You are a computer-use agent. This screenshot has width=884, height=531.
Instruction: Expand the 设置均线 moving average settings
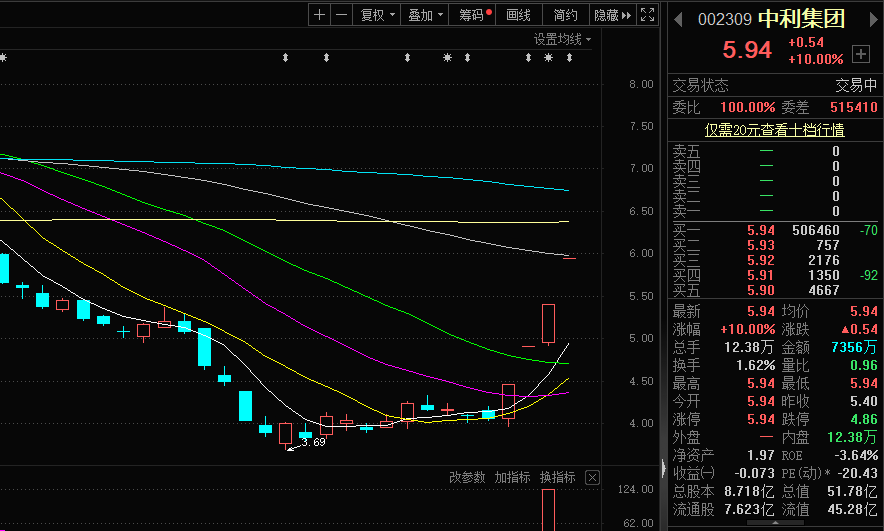tap(562, 39)
